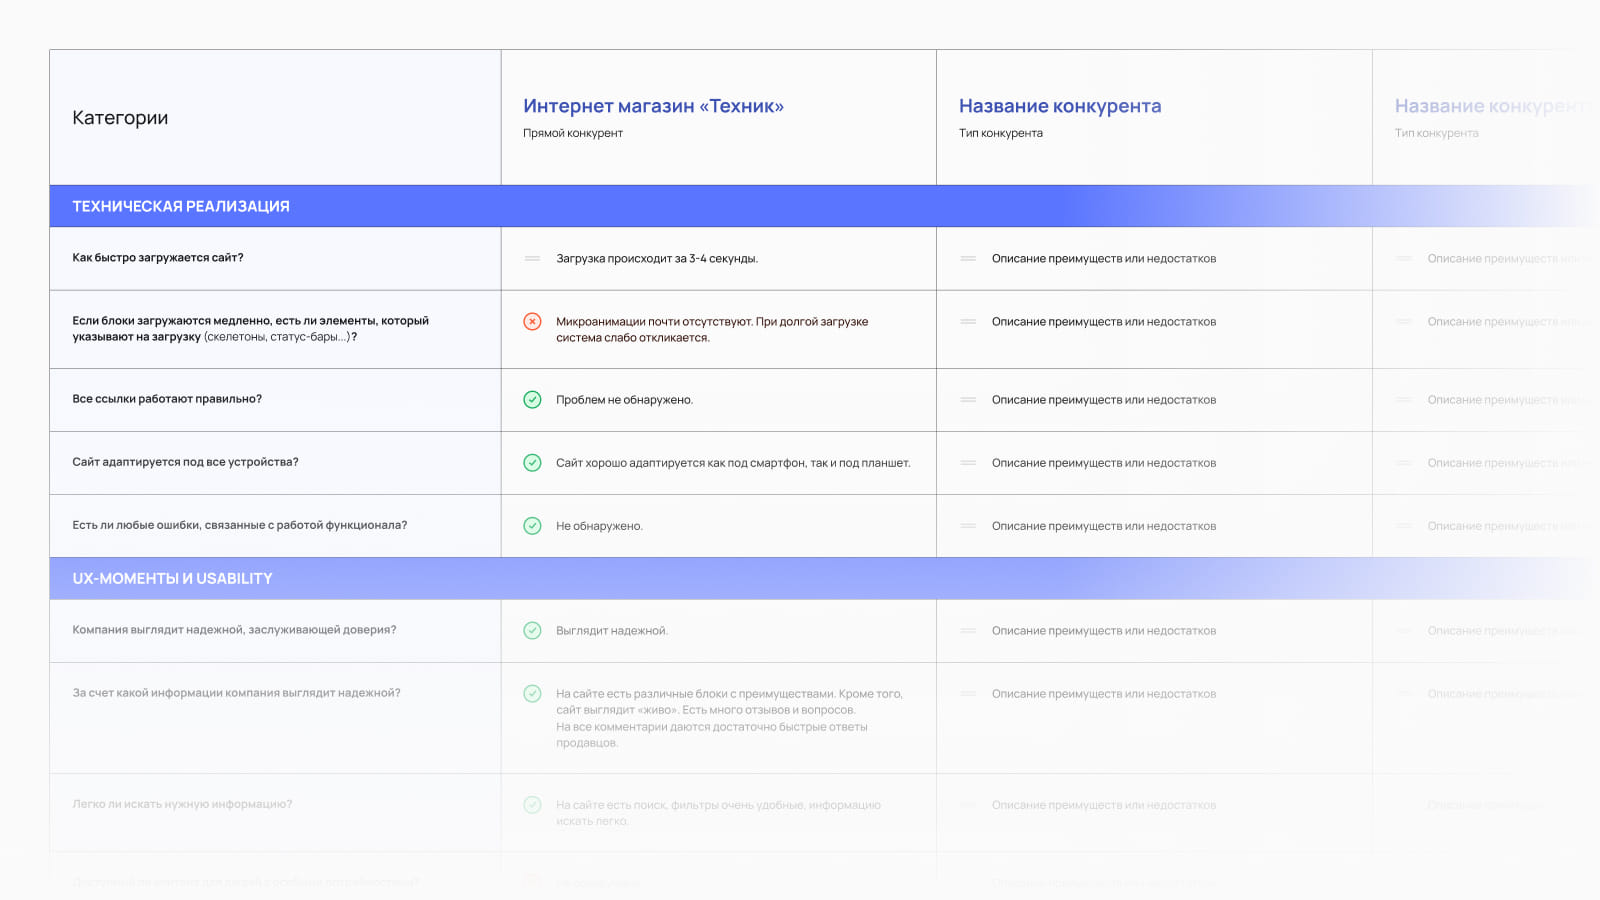
Task: Click green checkmark next to 'Проблем не обнаружено'
Action: point(532,400)
